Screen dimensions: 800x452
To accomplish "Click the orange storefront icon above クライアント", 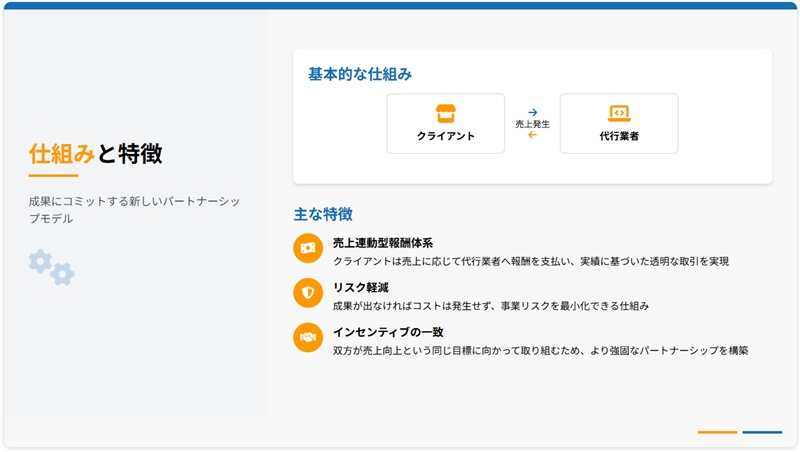I will (445, 113).
